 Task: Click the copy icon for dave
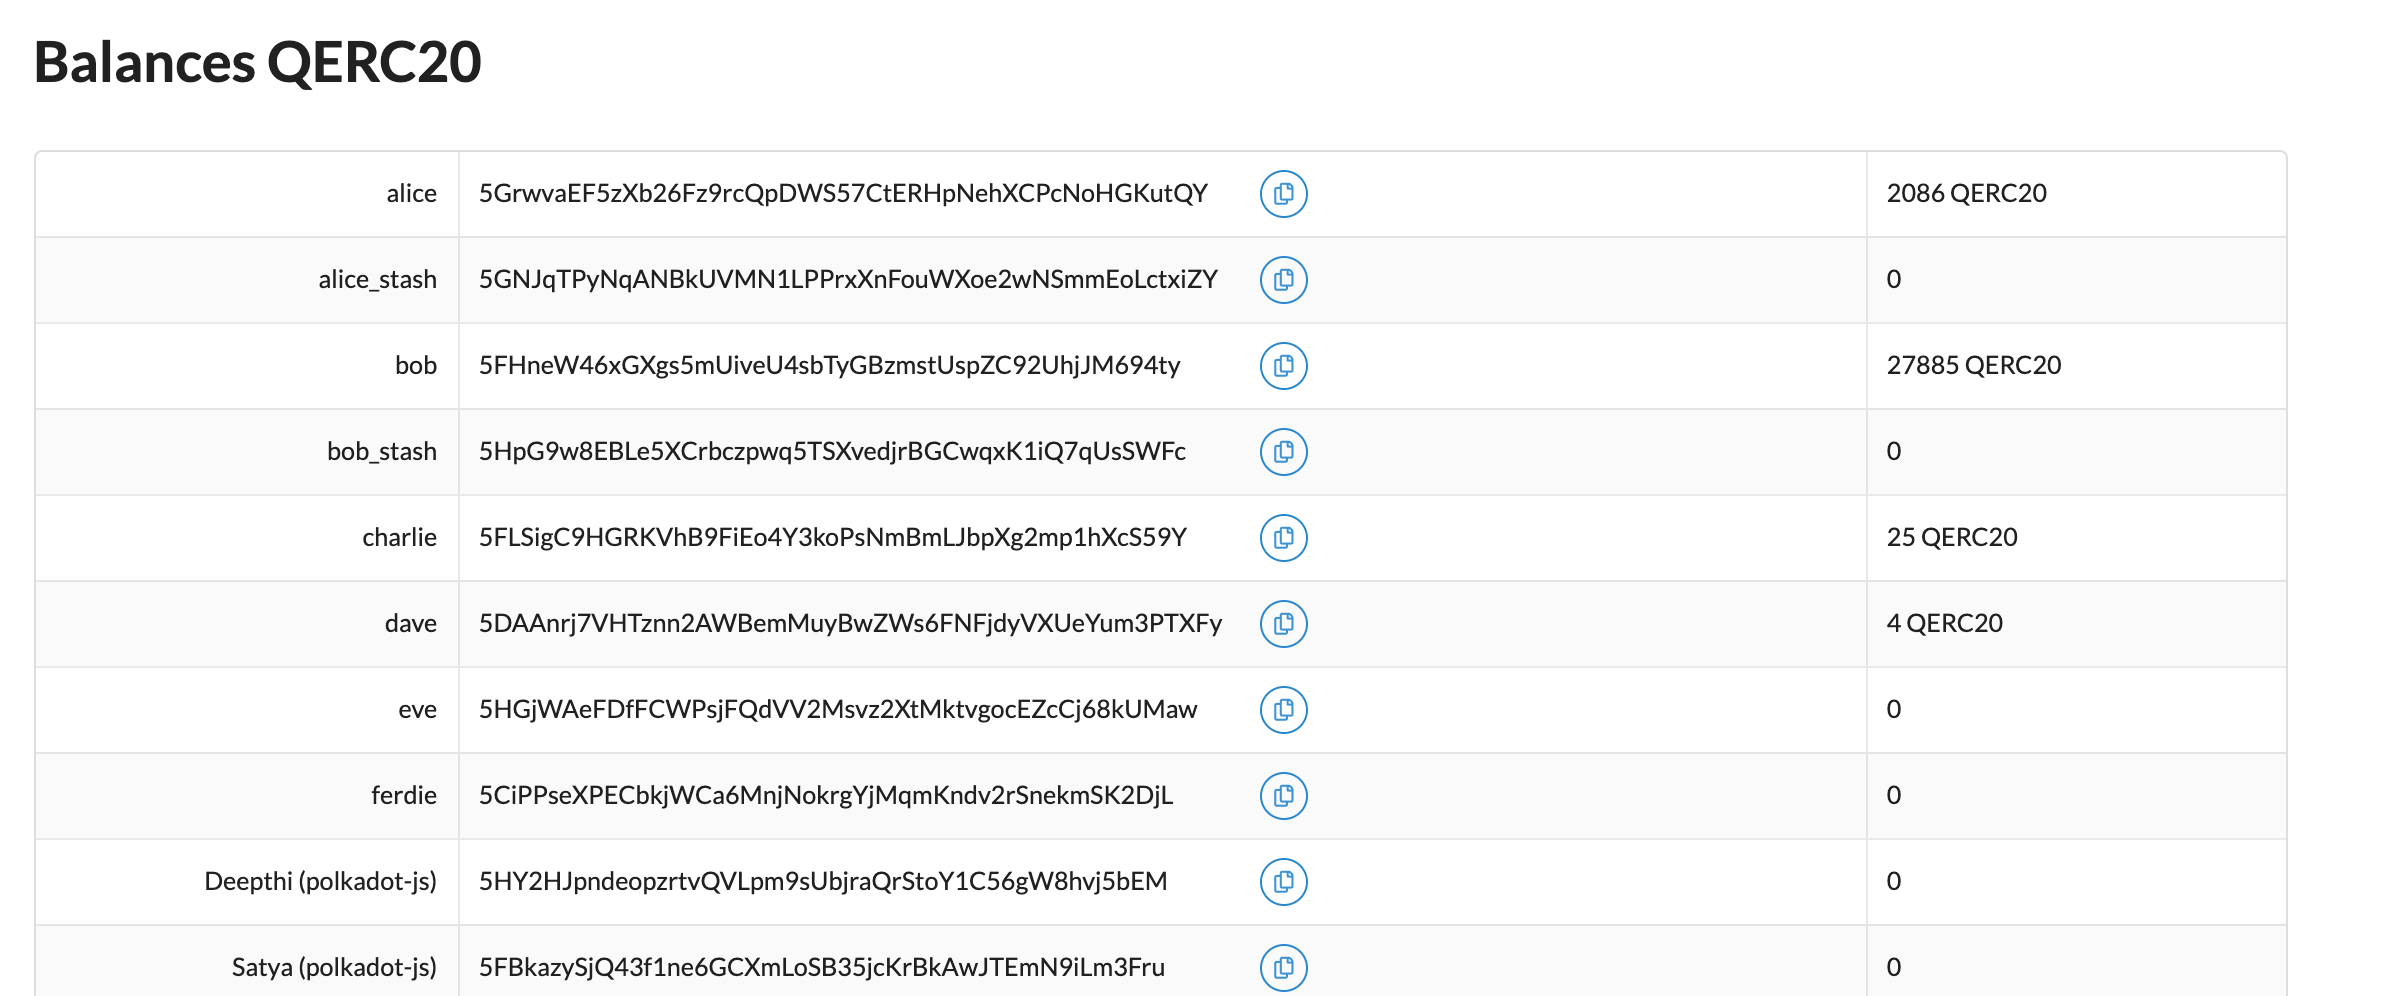click(x=1283, y=624)
